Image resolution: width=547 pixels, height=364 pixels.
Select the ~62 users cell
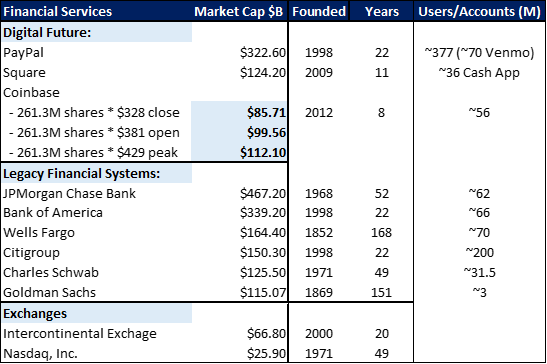tap(479, 193)
